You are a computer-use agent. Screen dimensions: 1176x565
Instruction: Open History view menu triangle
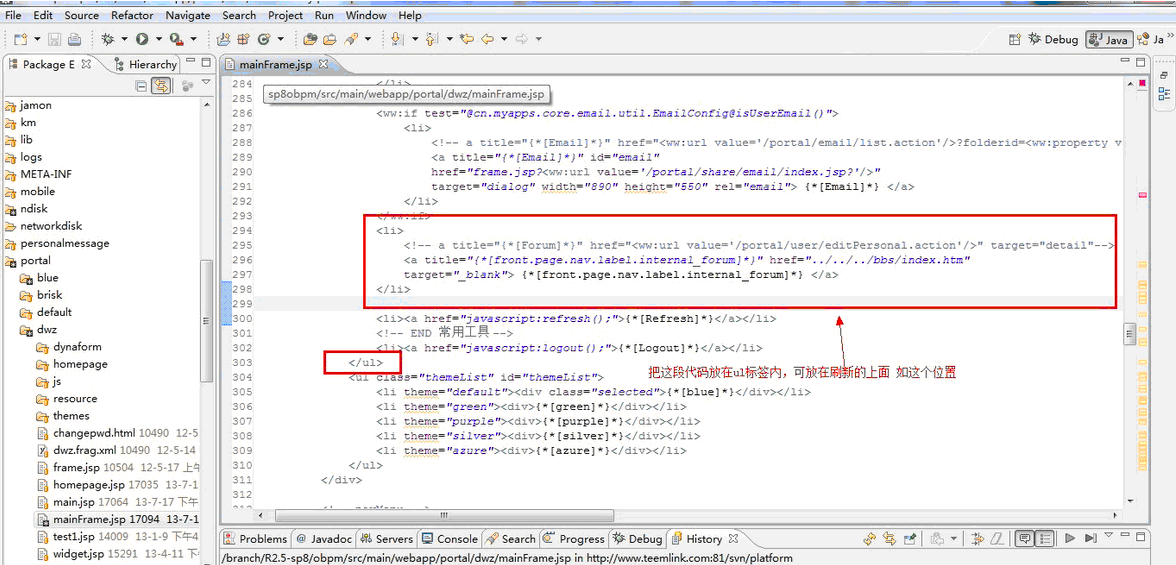pos(1108,534)
